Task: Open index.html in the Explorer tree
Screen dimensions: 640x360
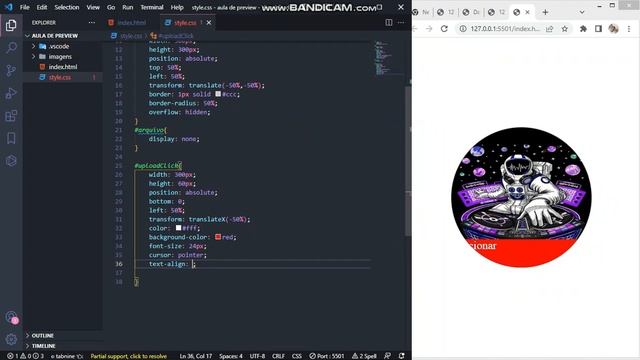Action: tap(62, 67)
